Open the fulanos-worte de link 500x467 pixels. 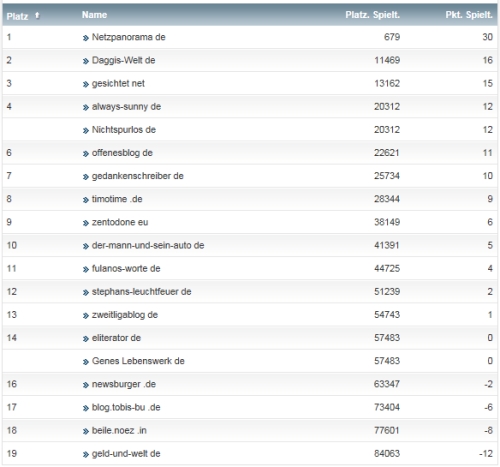point(126,268)
